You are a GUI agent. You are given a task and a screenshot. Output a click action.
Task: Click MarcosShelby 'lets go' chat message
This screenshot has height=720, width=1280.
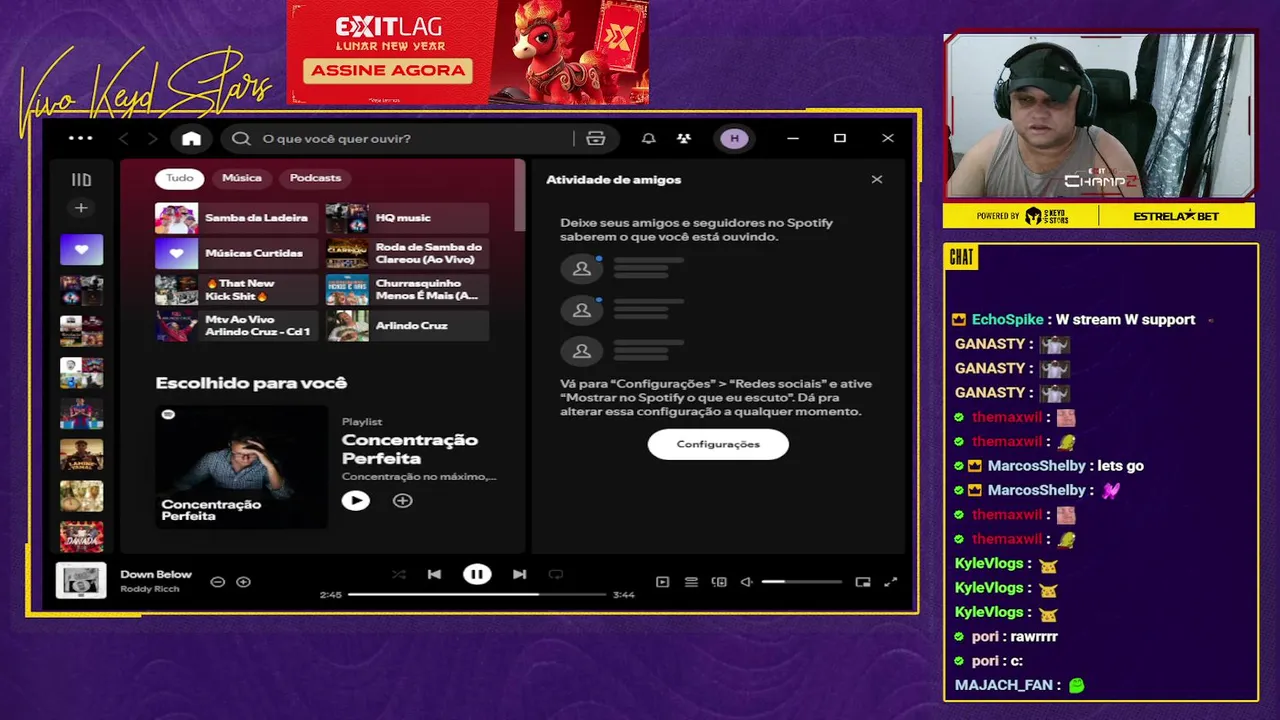coord(1047,466)
